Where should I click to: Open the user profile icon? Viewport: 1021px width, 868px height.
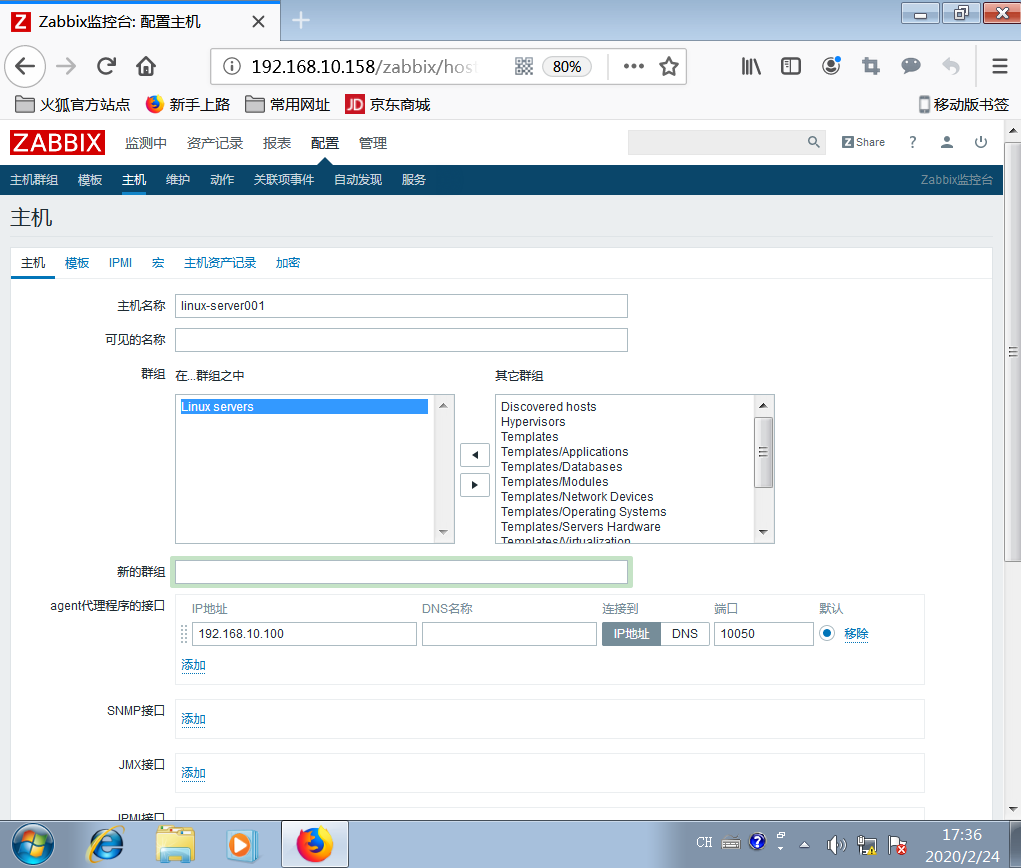(x=947, y=142)
